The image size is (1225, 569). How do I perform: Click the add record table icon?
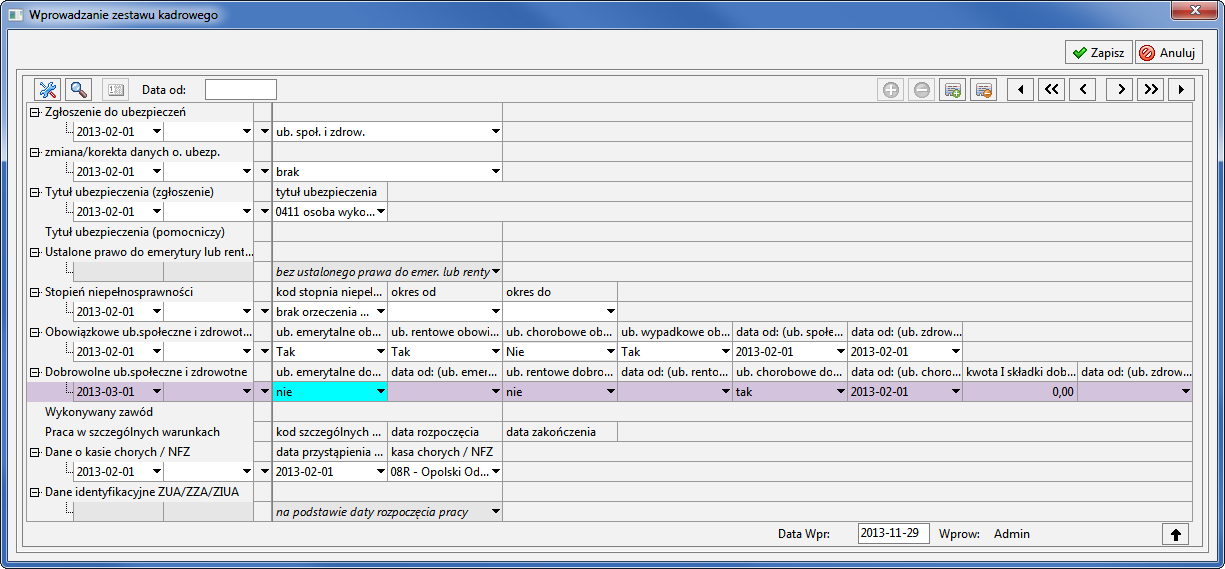[x=953, y=90]
